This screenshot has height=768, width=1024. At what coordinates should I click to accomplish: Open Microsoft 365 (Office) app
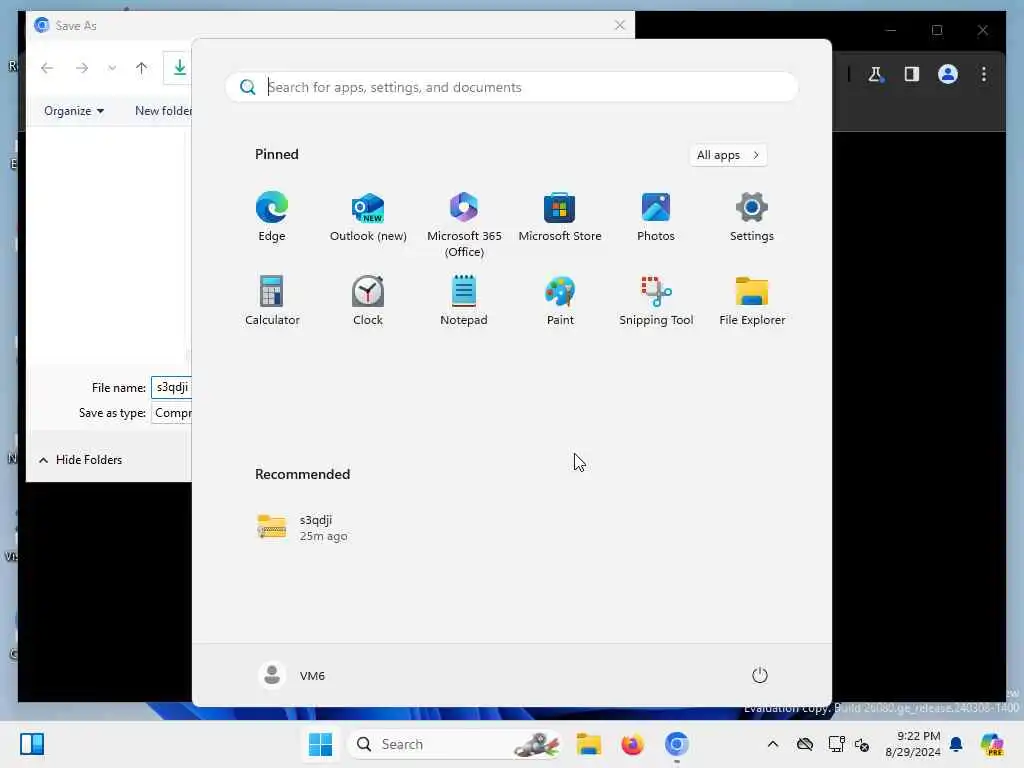(464, 225)
